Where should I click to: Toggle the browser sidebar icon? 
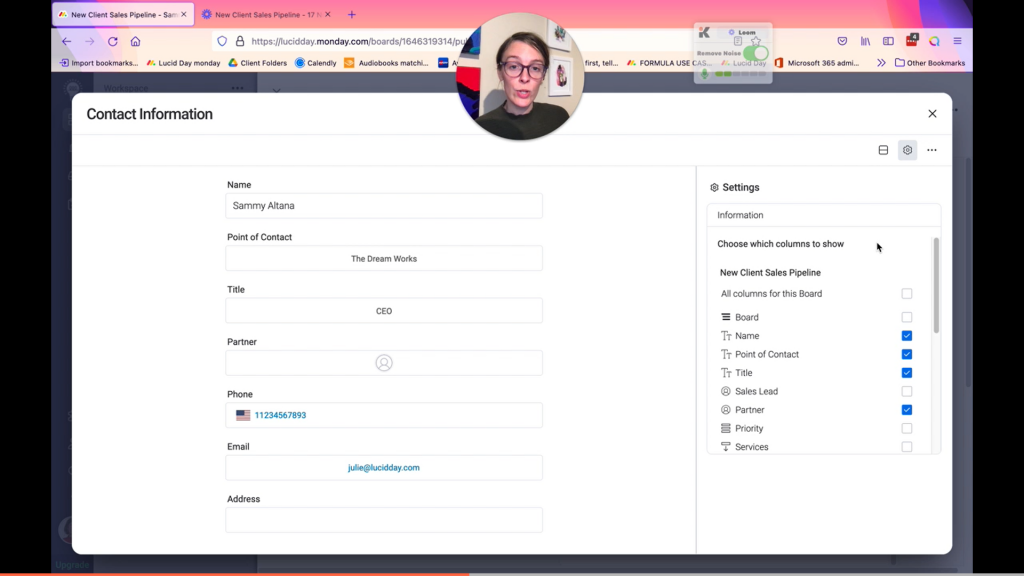888,41
